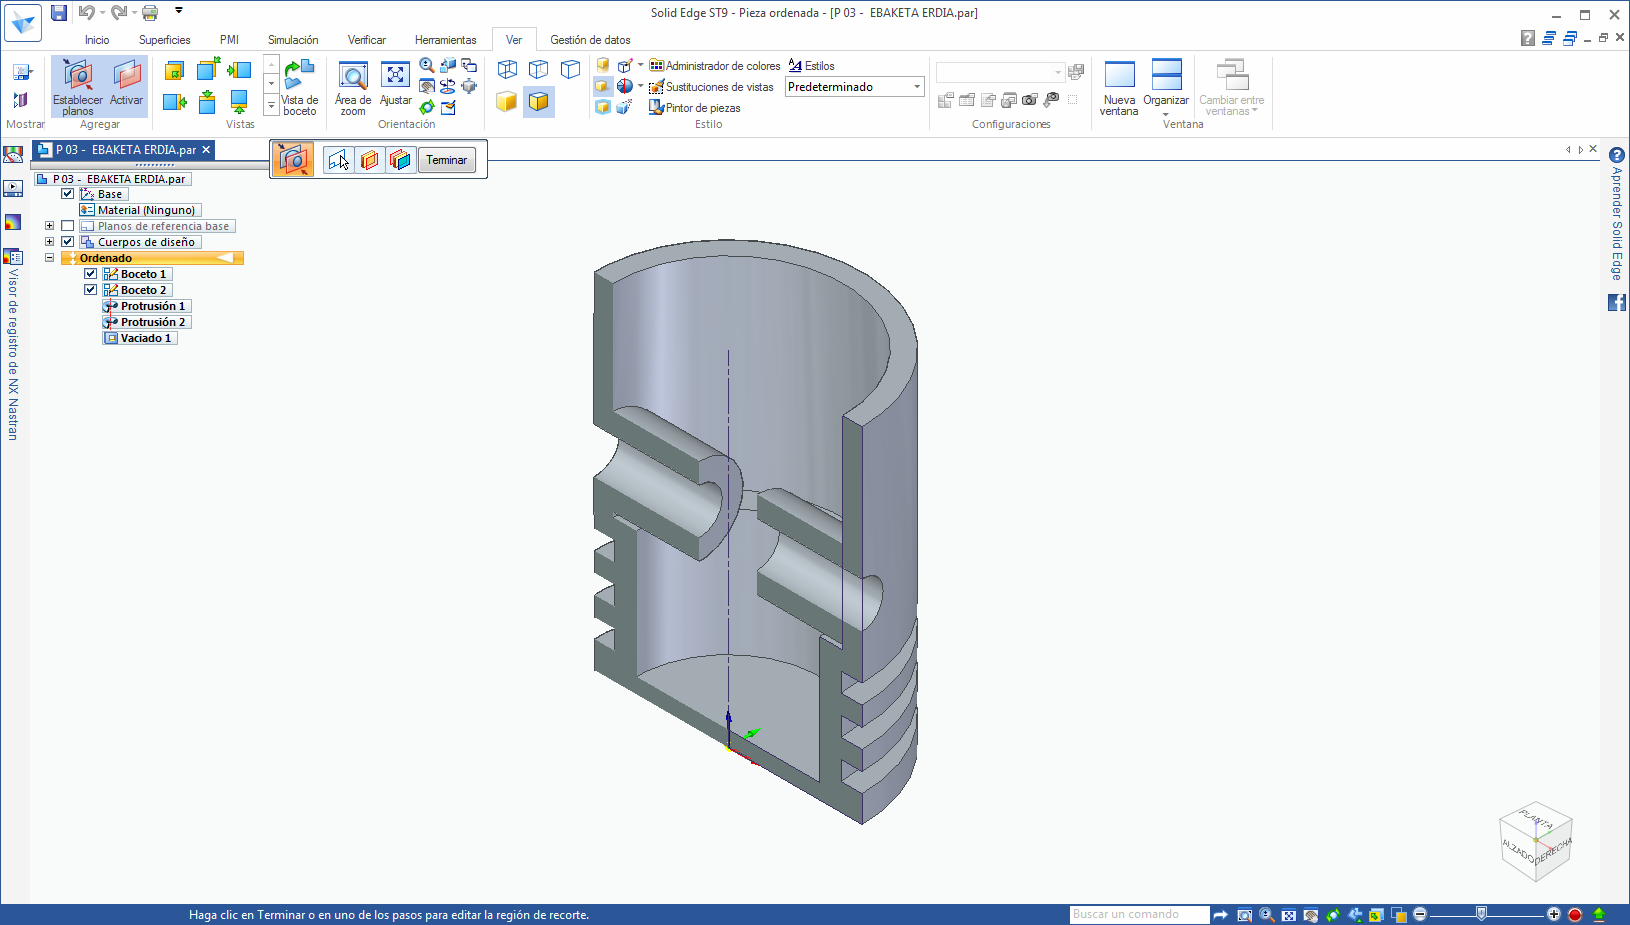Open the Predeterminado style dropdown
Screen dimensions: 1630x925
(x=917, y=87)
